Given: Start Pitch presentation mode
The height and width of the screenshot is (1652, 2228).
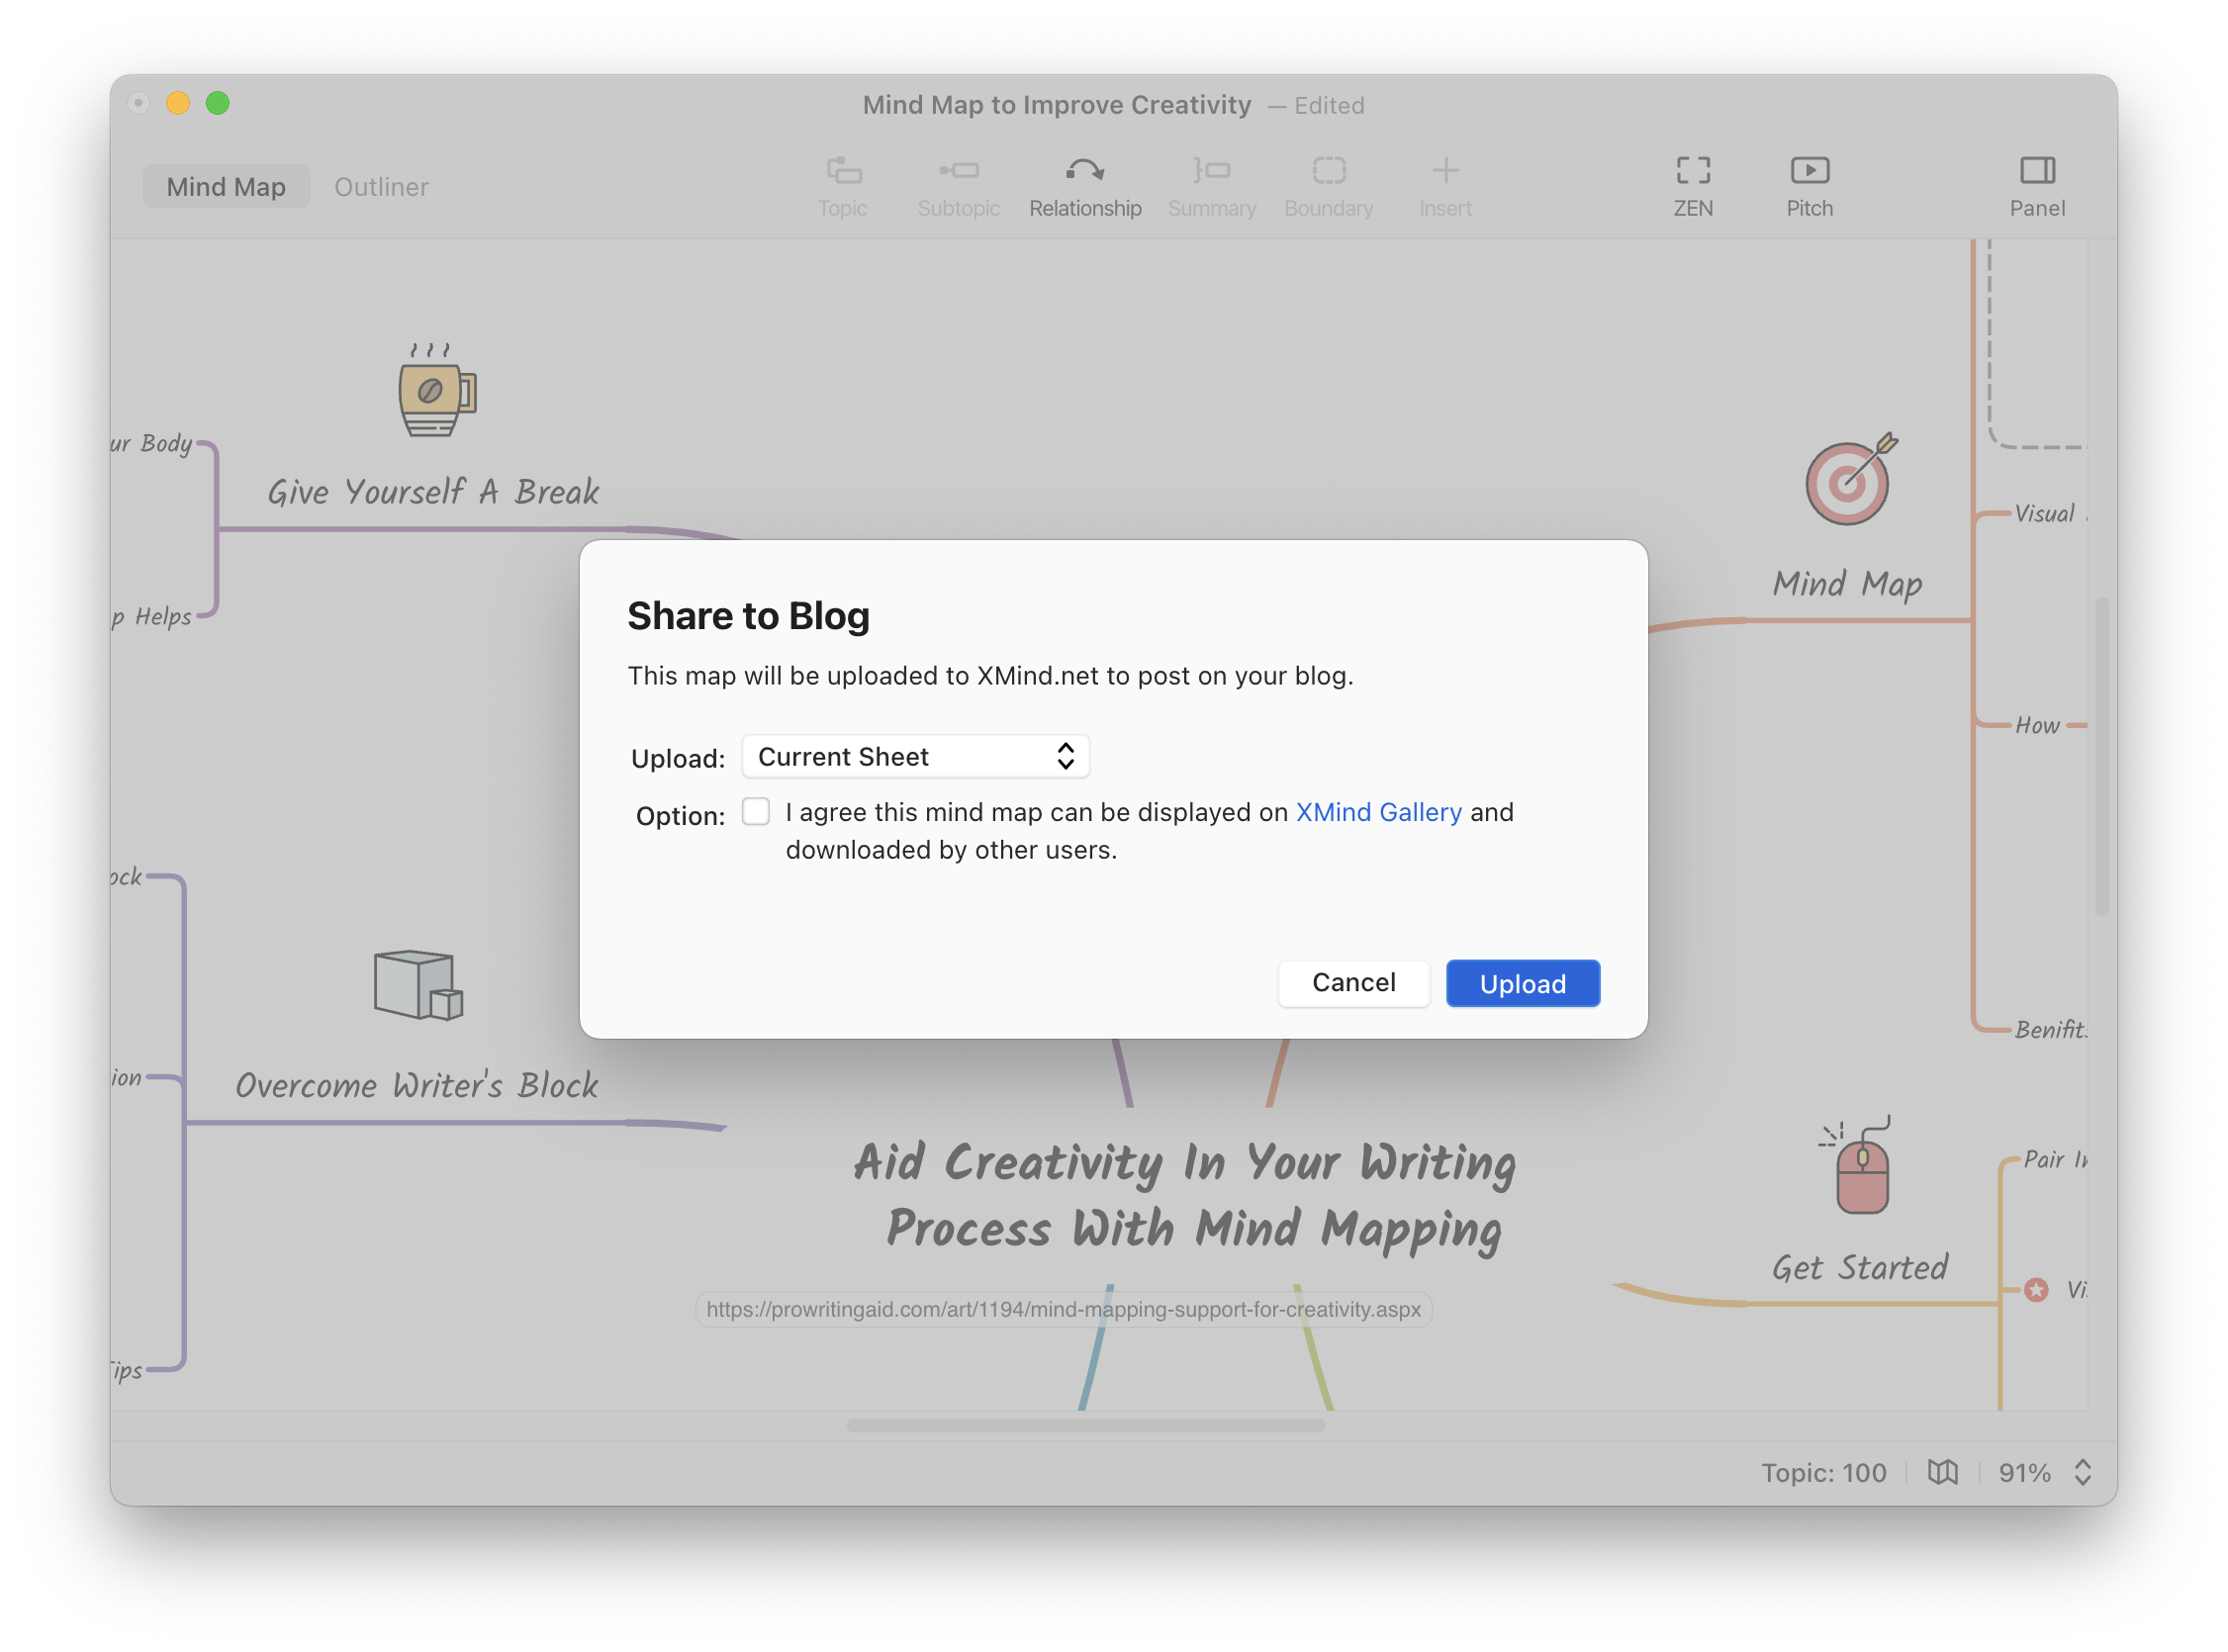Looking at the screenshot, I should tap(1810, 187).
